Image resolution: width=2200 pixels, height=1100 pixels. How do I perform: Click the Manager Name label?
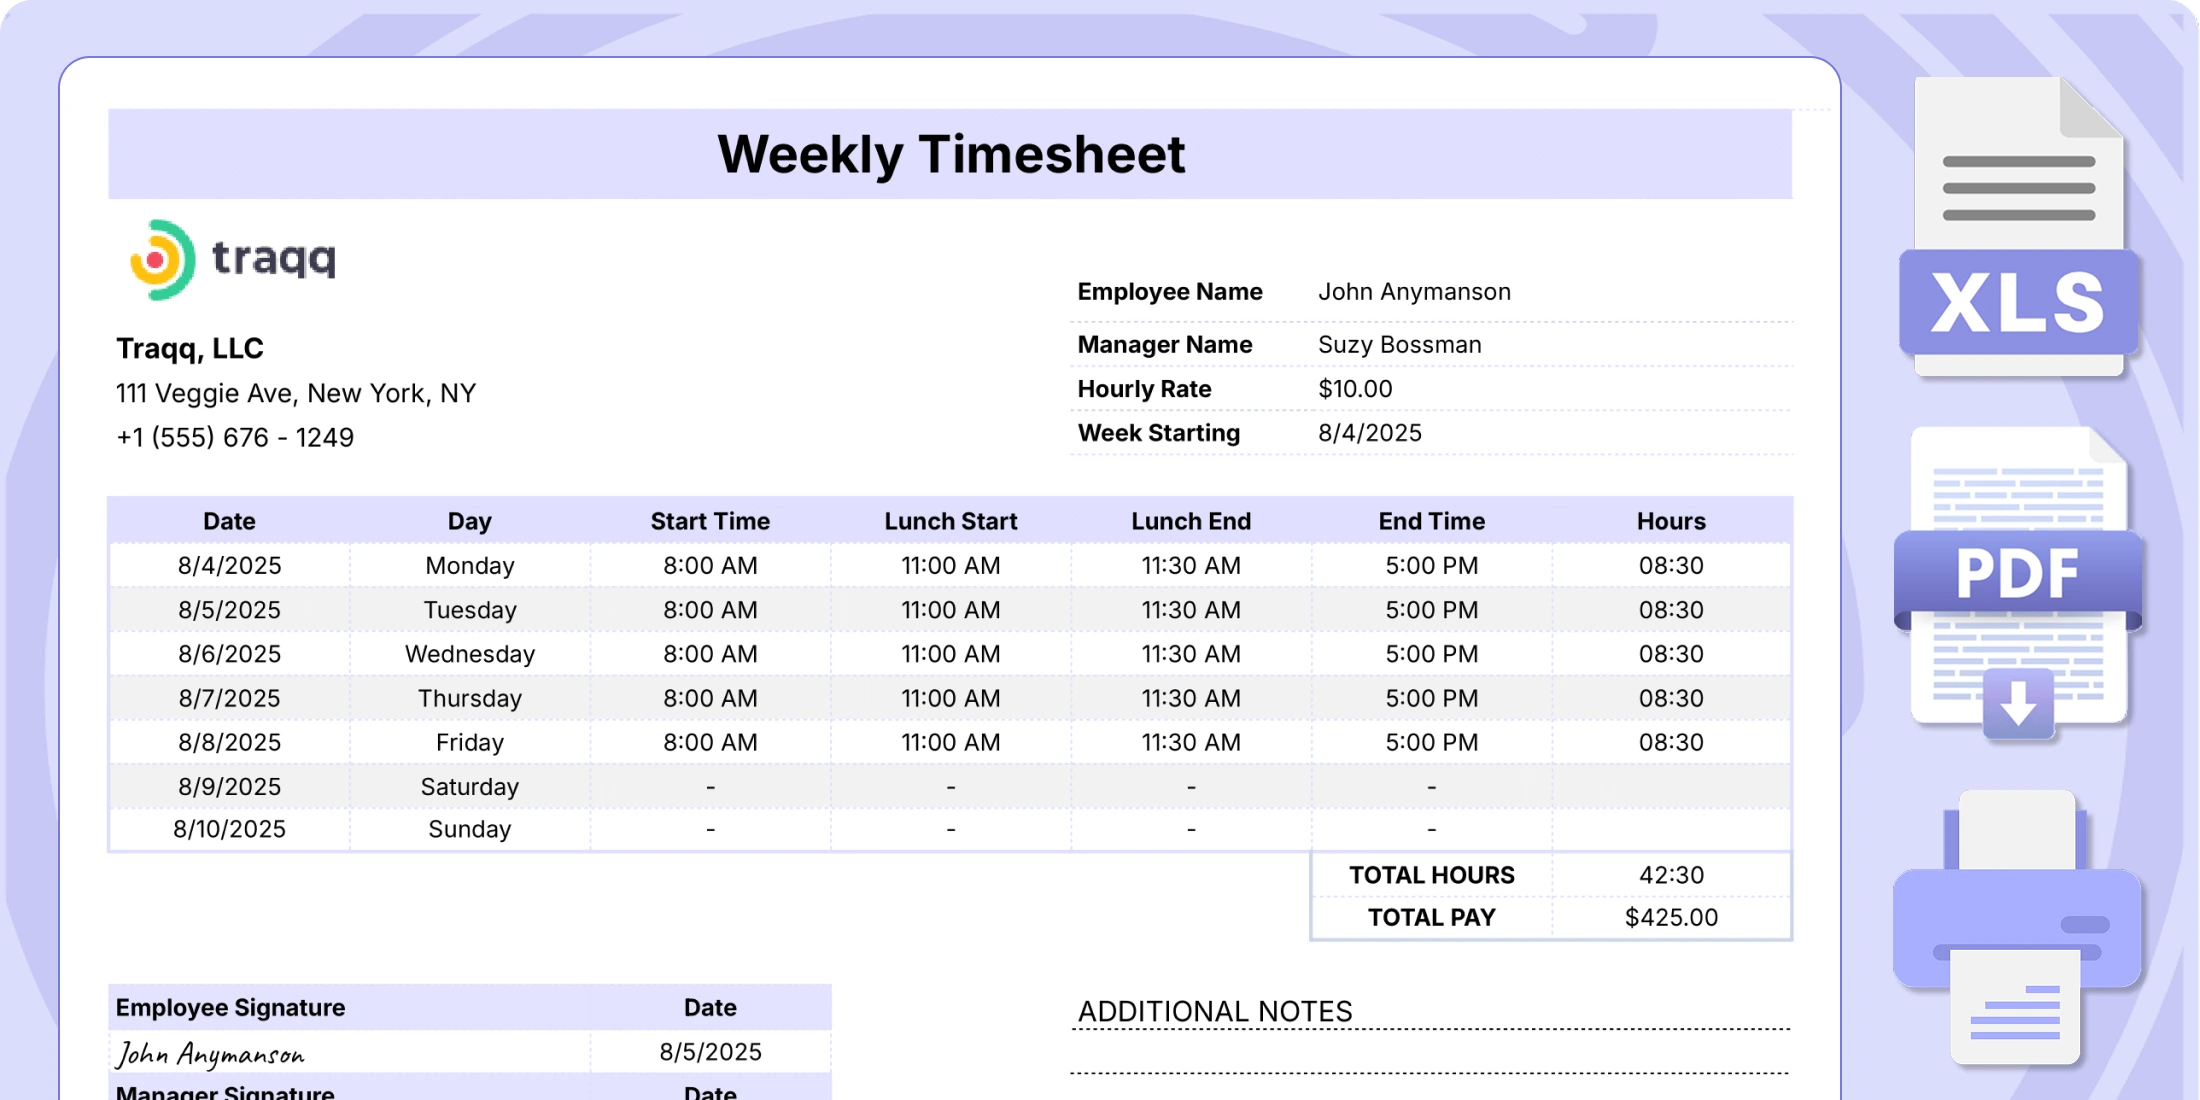(1165, 345)
